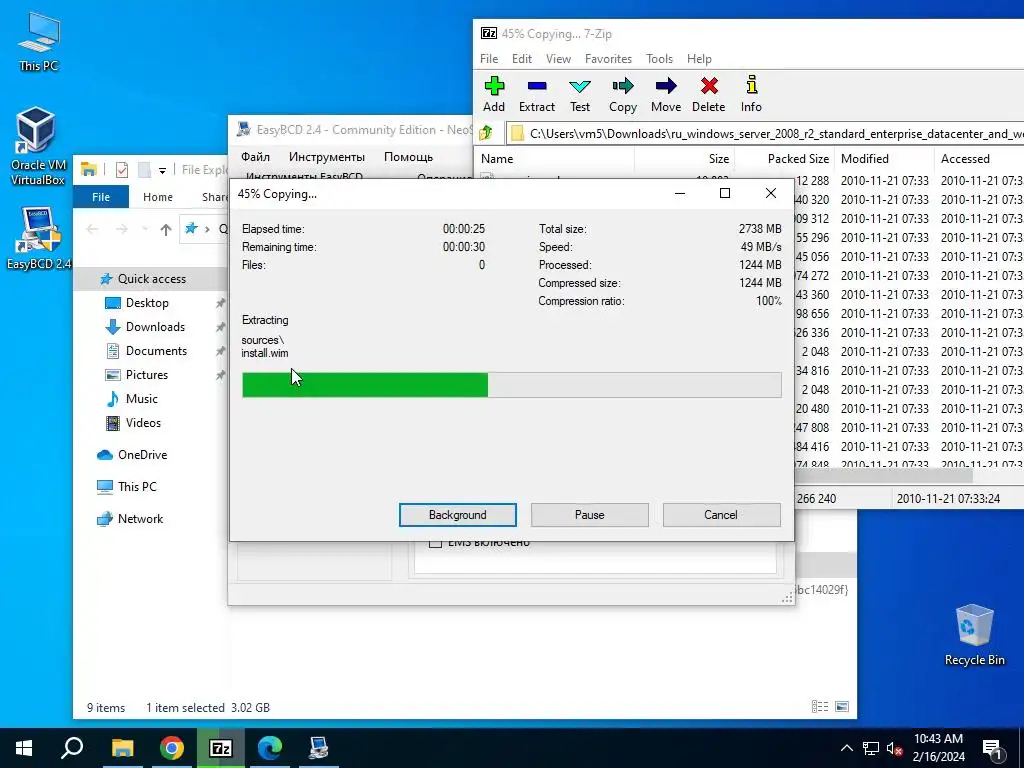Screen dimensions: 1024x768
Task: Open taskbar search magnifier
Action: tap(72, 748)
